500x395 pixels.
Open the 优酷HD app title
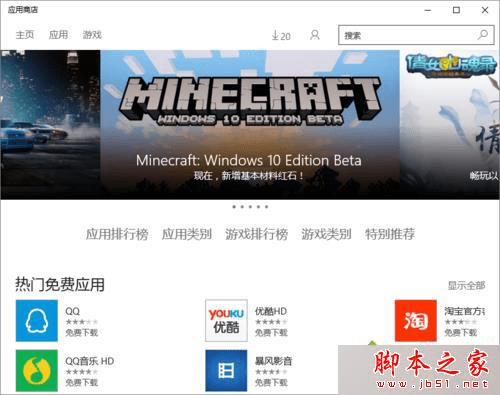tap(271, 311)
